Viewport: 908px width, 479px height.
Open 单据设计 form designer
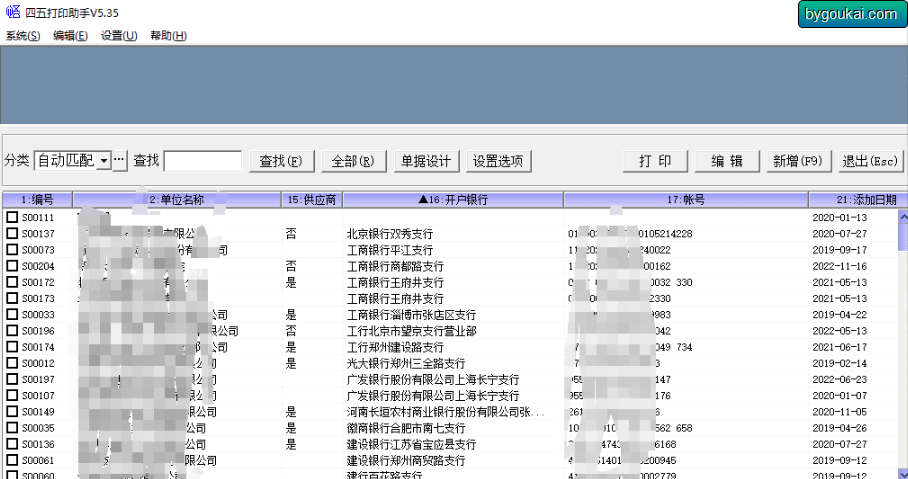426,161
